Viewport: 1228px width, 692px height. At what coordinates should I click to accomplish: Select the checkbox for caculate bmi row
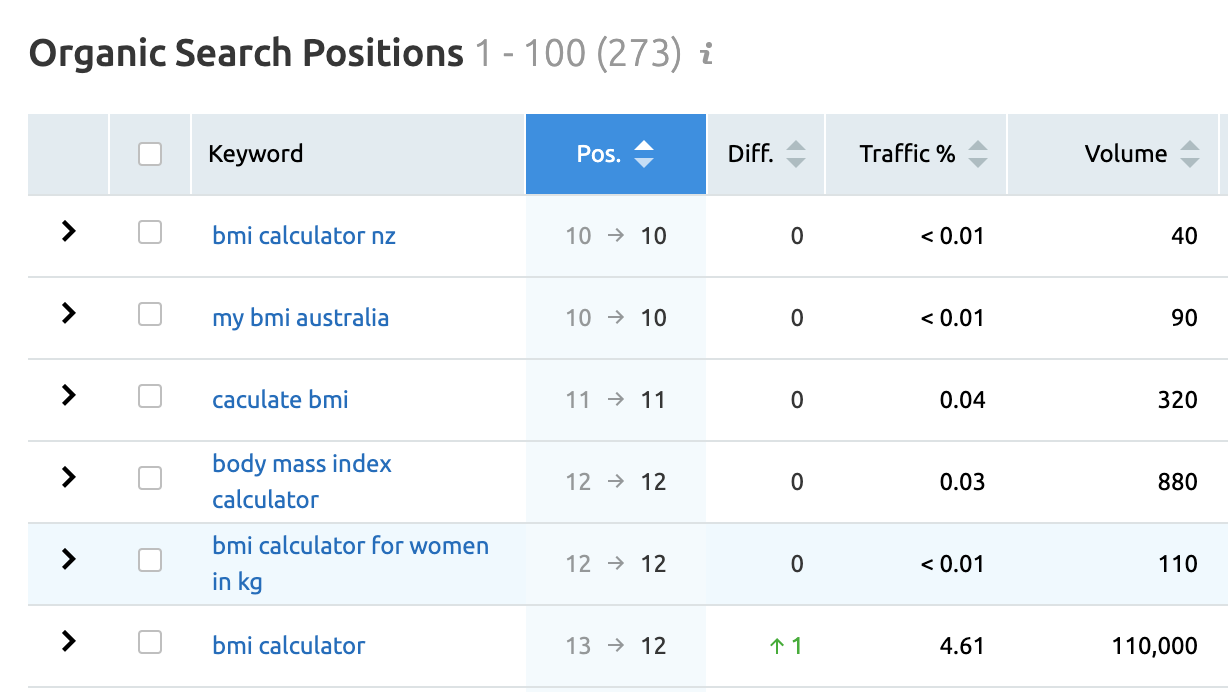(150, 397)
